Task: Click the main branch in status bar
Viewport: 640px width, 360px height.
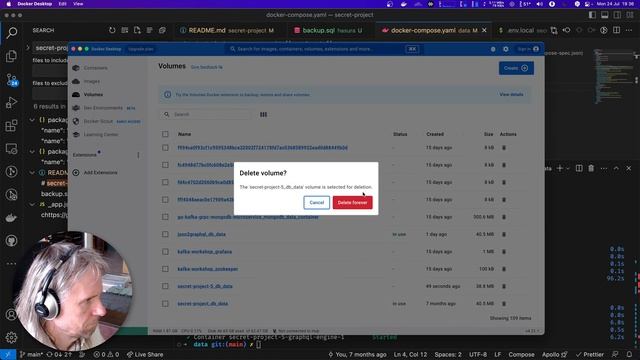Action: [x=30, y=354]
